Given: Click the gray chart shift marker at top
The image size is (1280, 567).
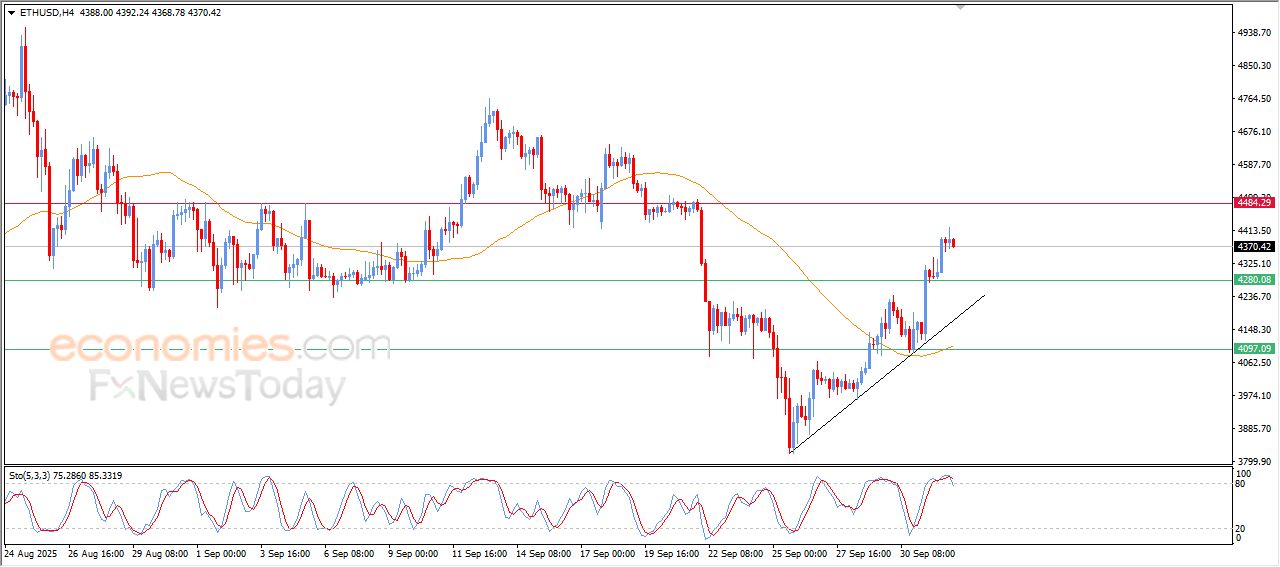Looking at the screenshot, I should point(961,7).
